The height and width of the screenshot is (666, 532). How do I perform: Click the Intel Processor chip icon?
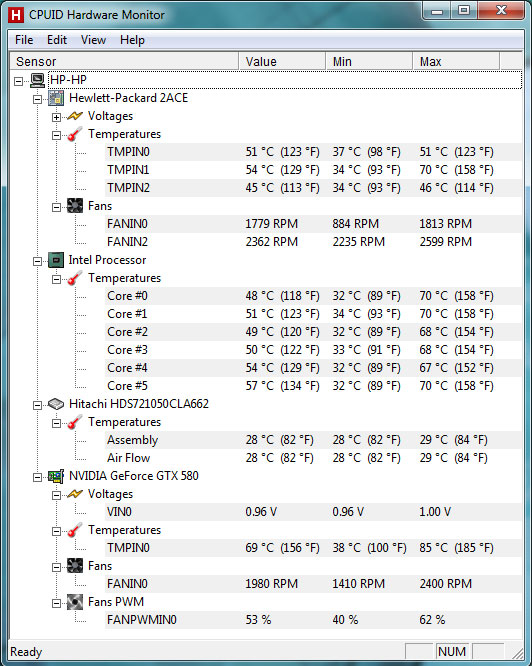coord(56,260)
